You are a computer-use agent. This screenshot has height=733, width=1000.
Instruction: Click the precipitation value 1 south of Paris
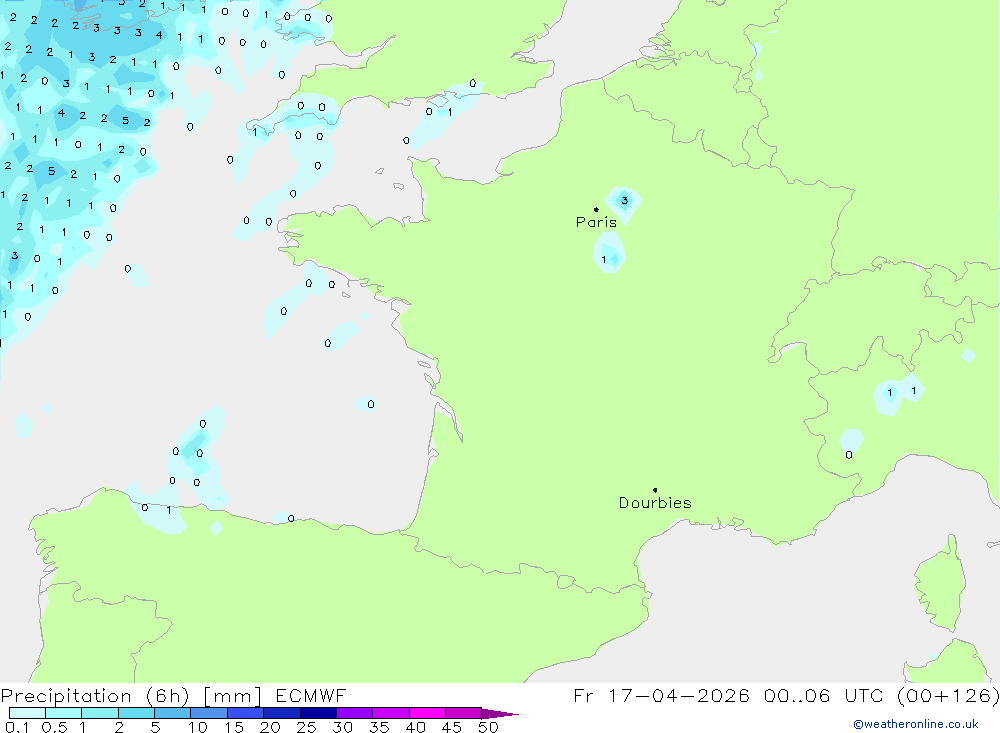click(x=603, y=260)
